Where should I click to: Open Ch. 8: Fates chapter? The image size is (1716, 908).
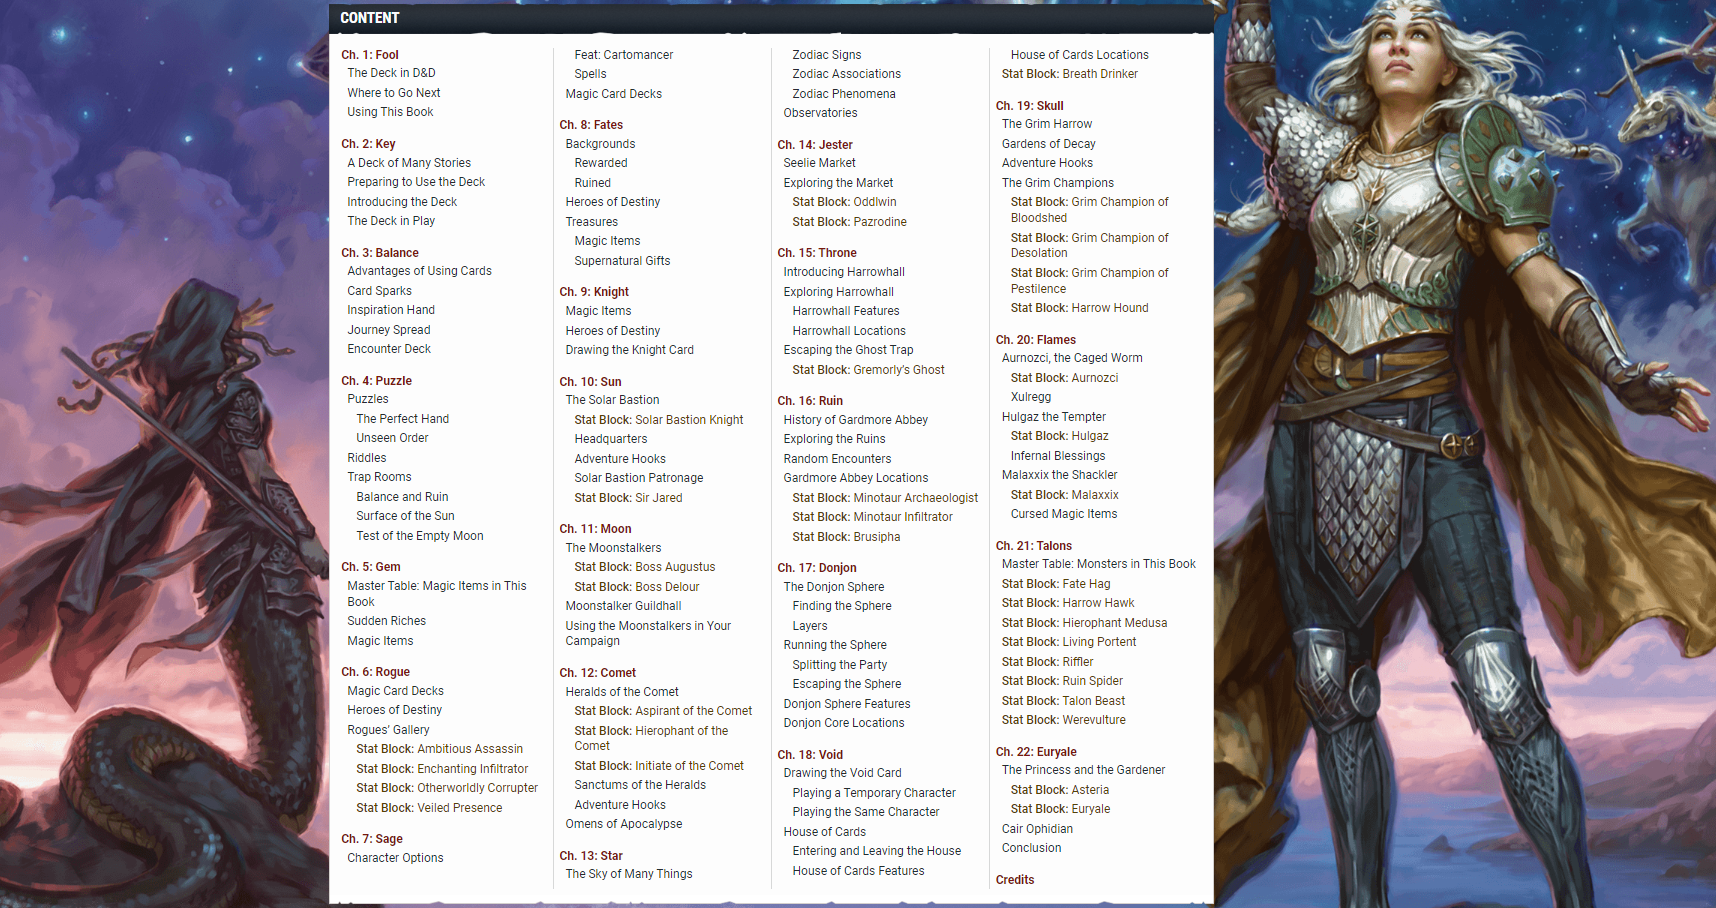[591, 125]
